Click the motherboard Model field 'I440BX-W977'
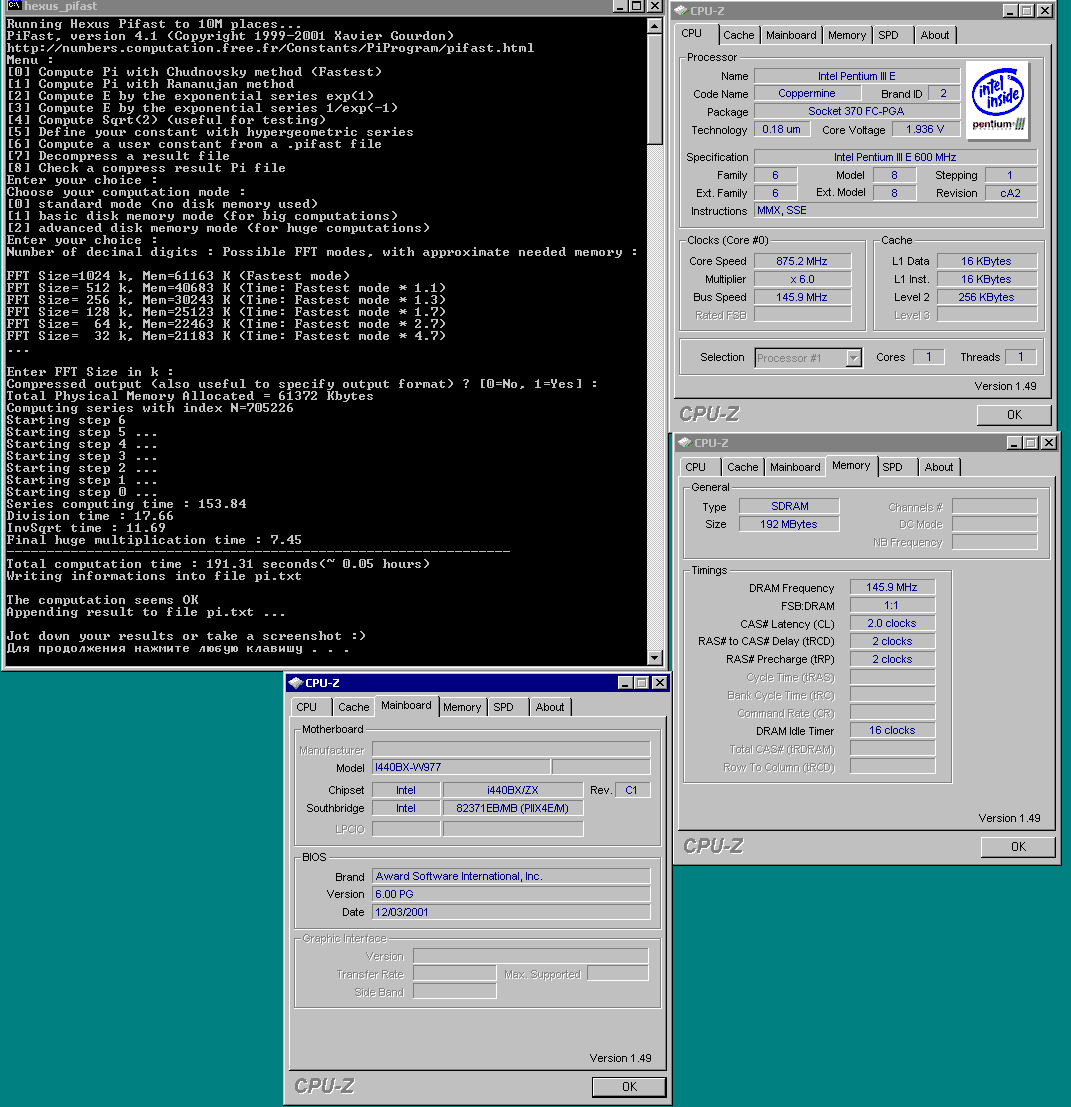The image size is (1071, 1107). pyautogui.click(x=461, y=767)
